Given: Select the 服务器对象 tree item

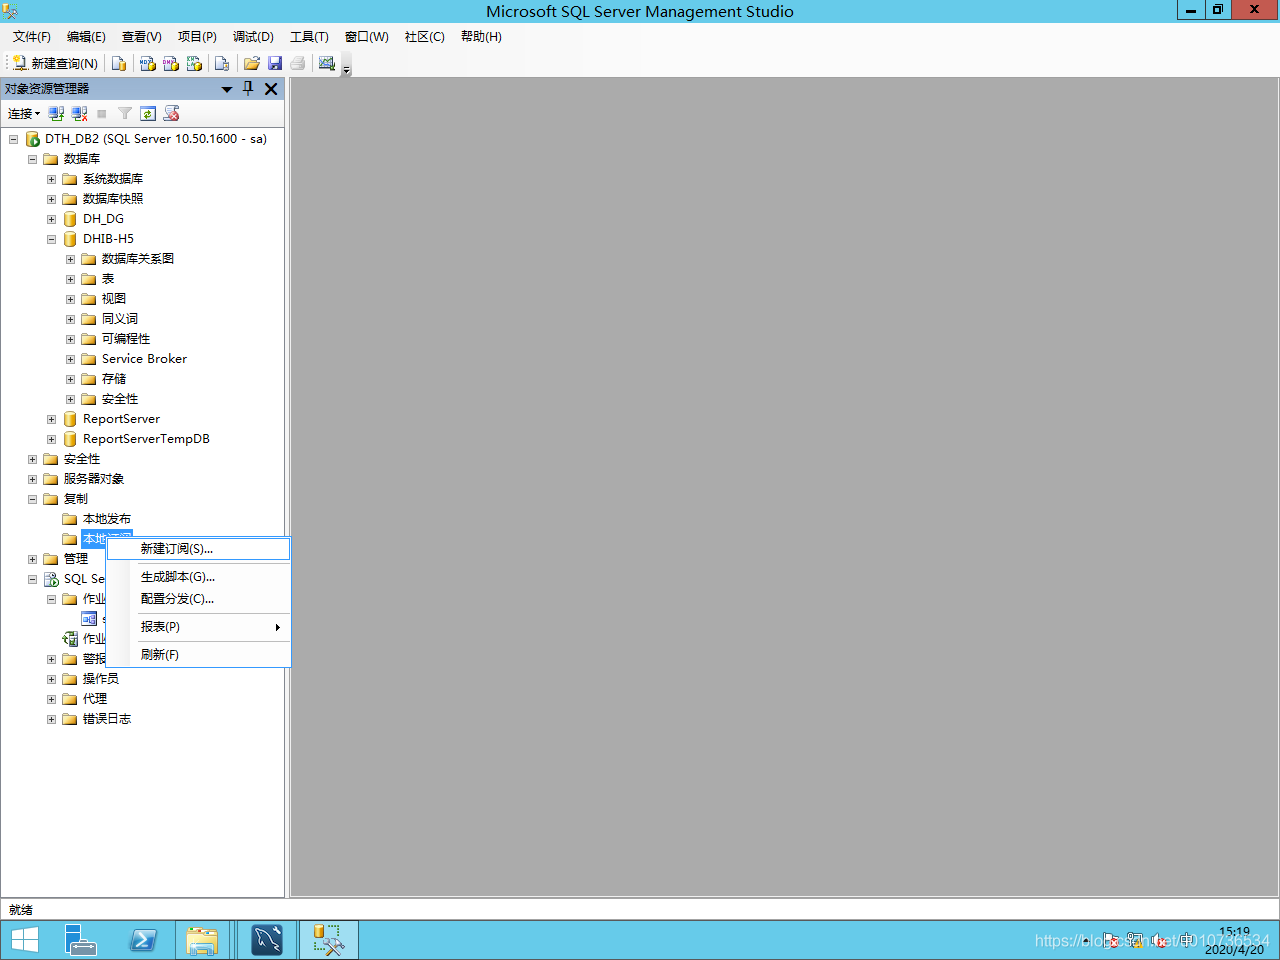Looking at the screenshot, I should pos(94,479).
